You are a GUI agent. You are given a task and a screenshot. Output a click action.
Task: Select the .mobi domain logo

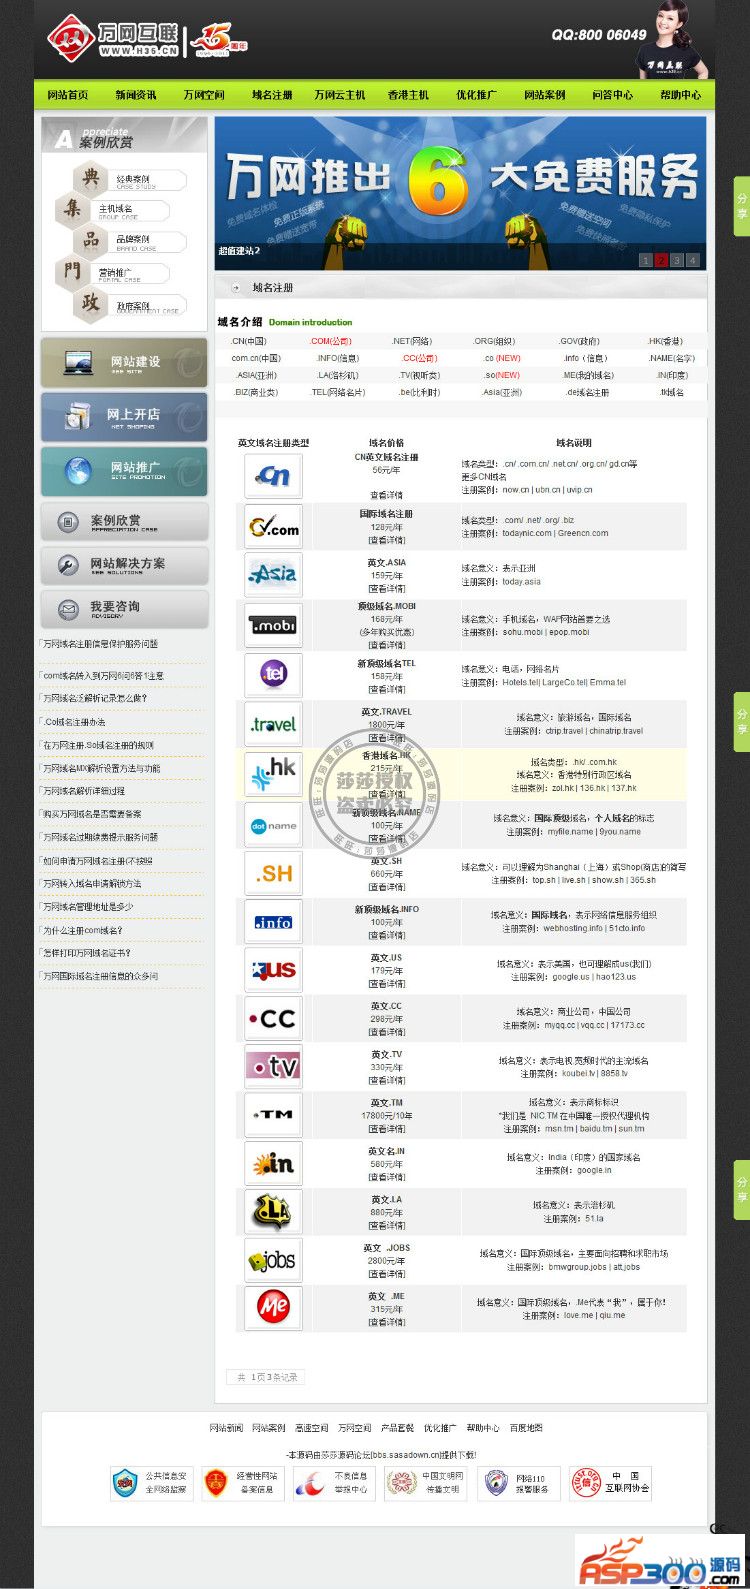[273, 625]
